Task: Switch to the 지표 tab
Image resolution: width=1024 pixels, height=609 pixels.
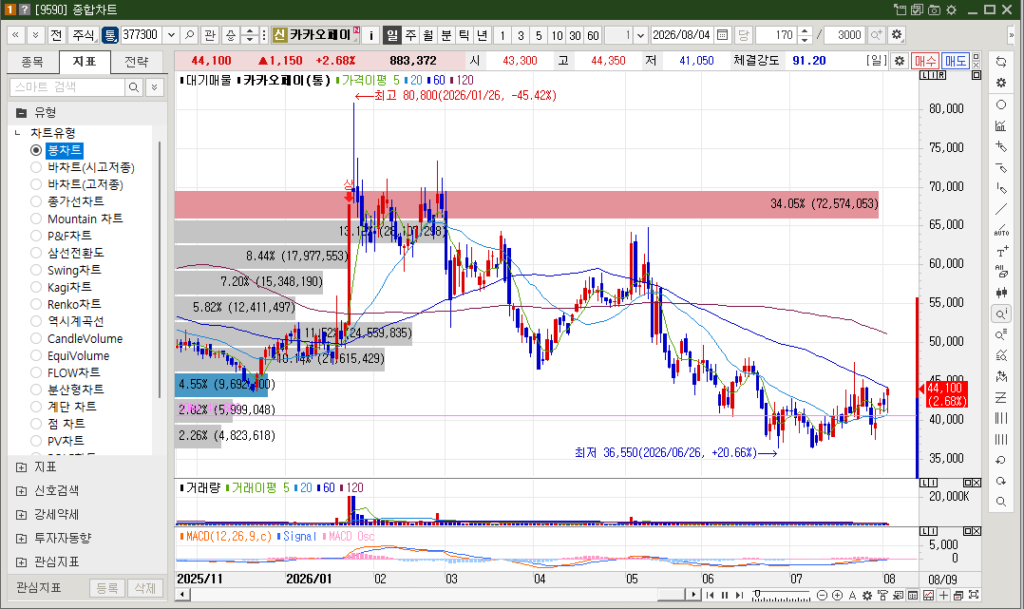Action: 84,62
